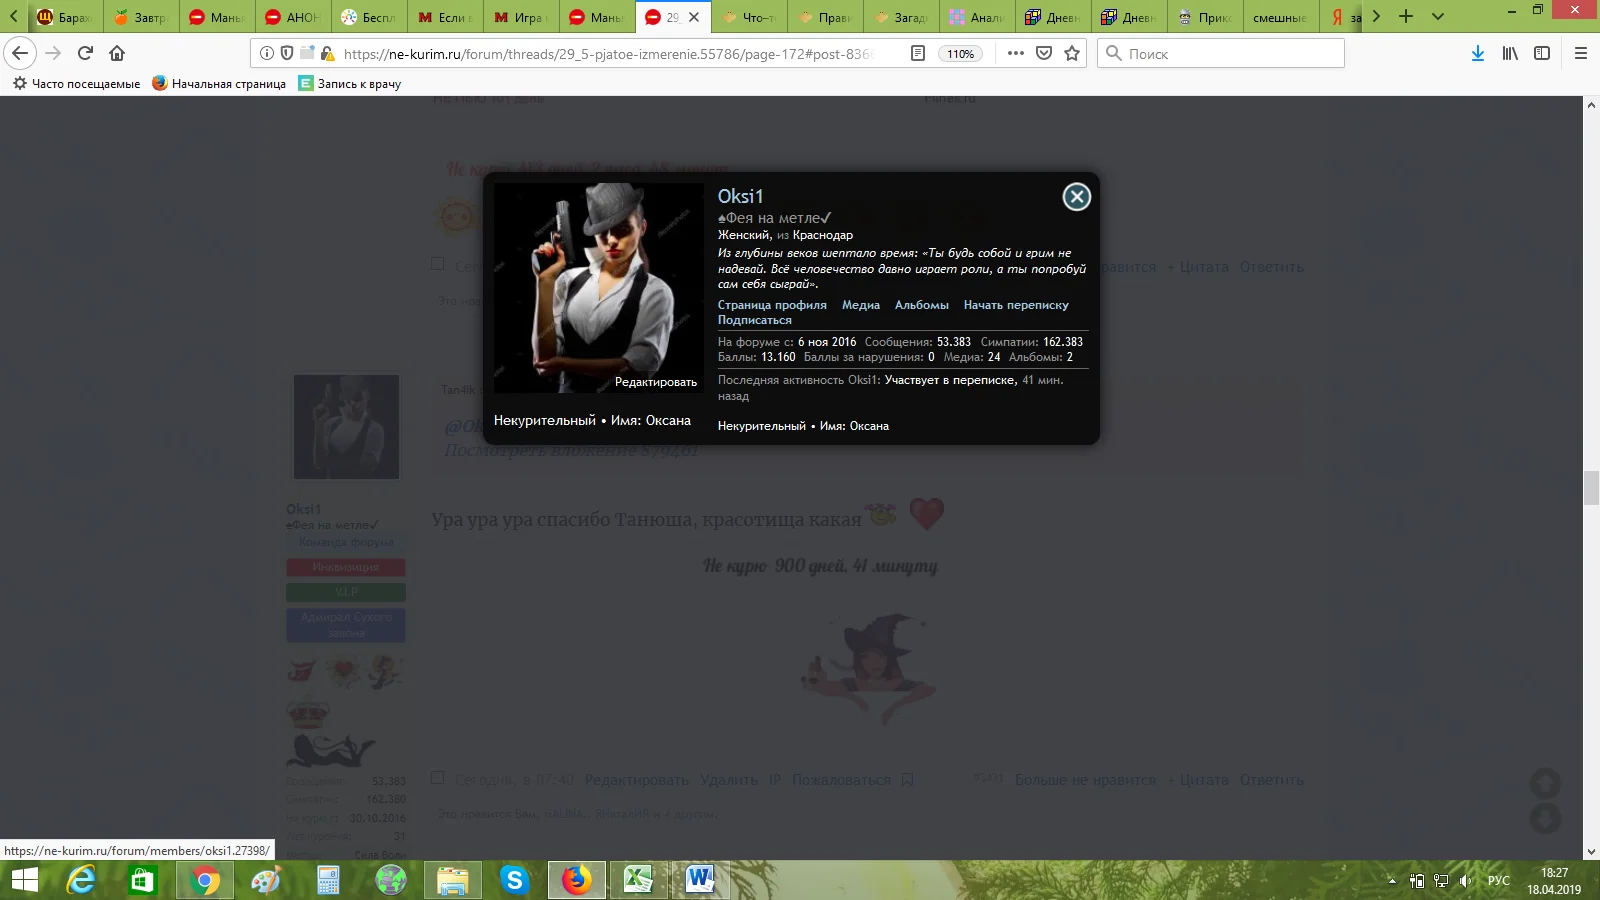Viewport: 1600px width, 900px height.
Task: Switch the РУС input language indicator
Action: (x=1499, y=881)
